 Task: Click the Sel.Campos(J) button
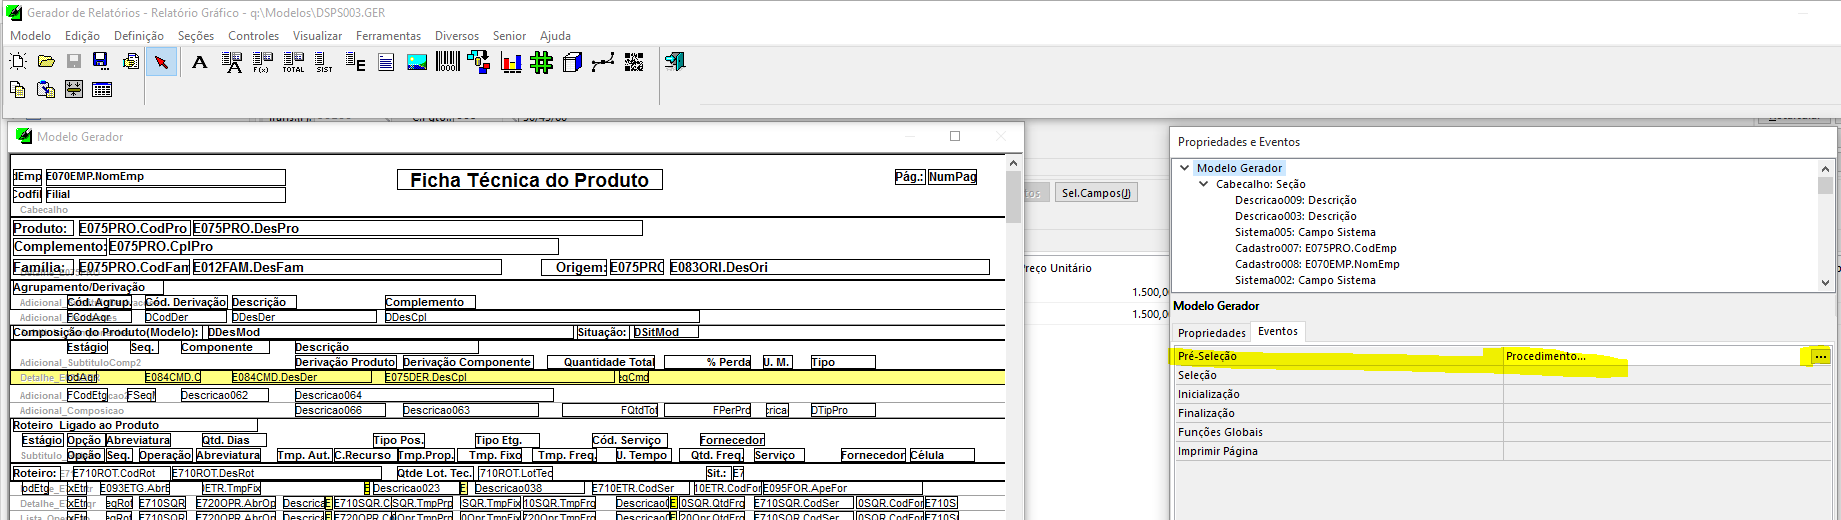[1096, 193]
